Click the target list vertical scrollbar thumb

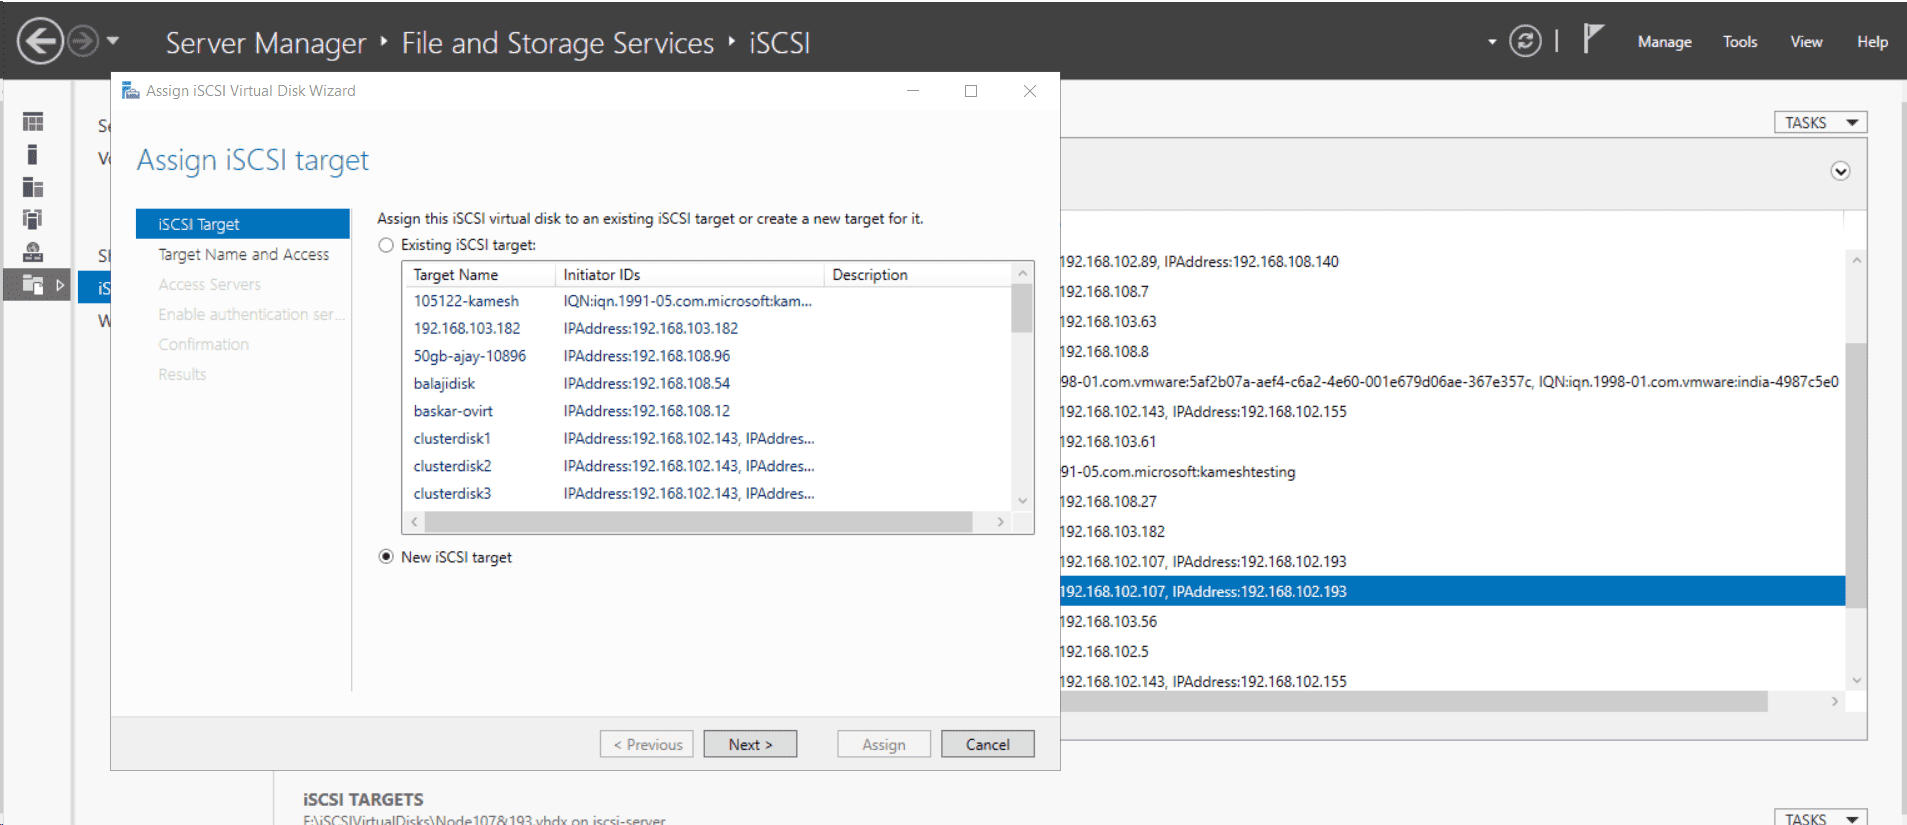click(x=1022, y=308)
